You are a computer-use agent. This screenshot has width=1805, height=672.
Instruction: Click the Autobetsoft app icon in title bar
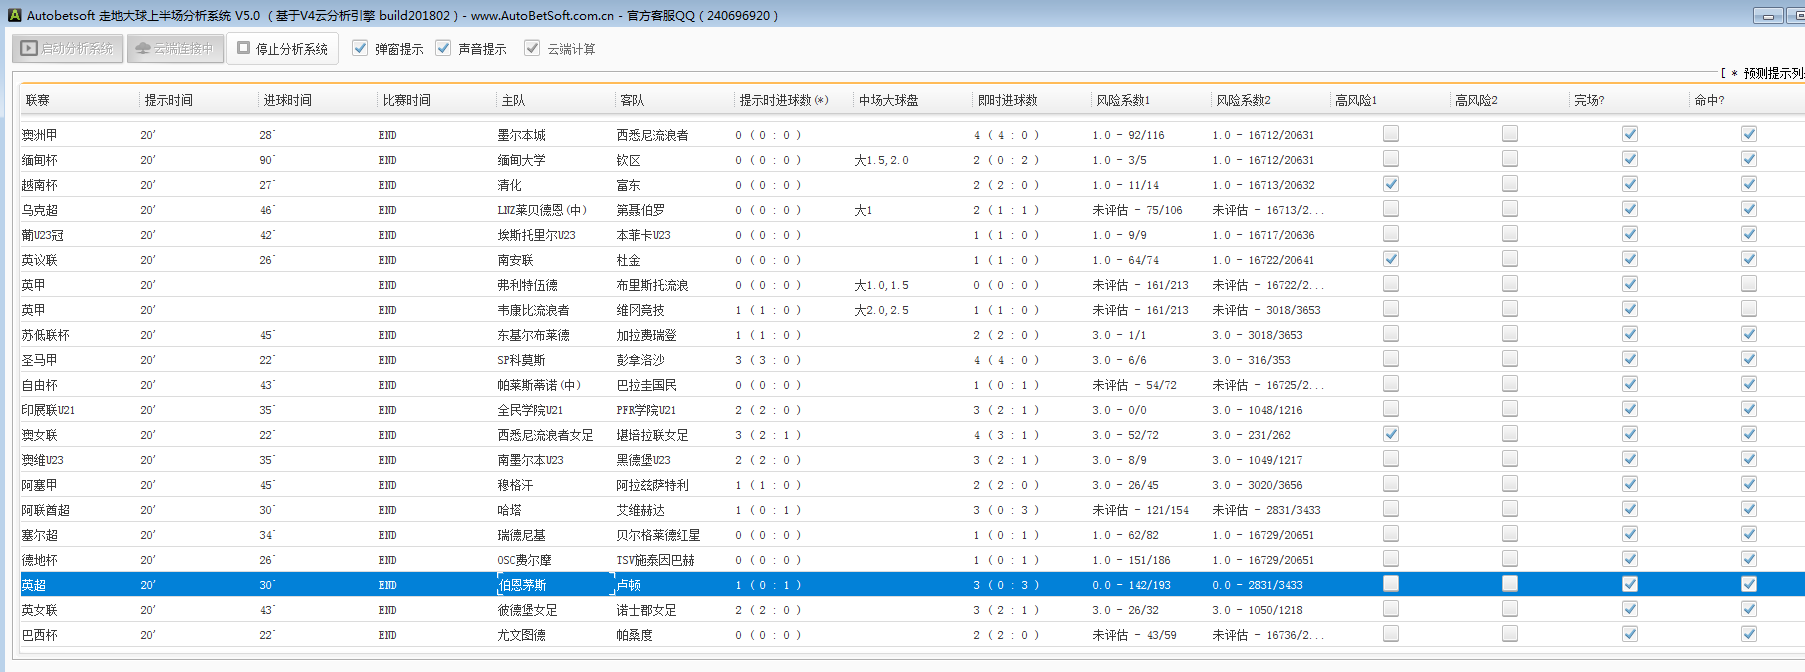tap(14, 15)
